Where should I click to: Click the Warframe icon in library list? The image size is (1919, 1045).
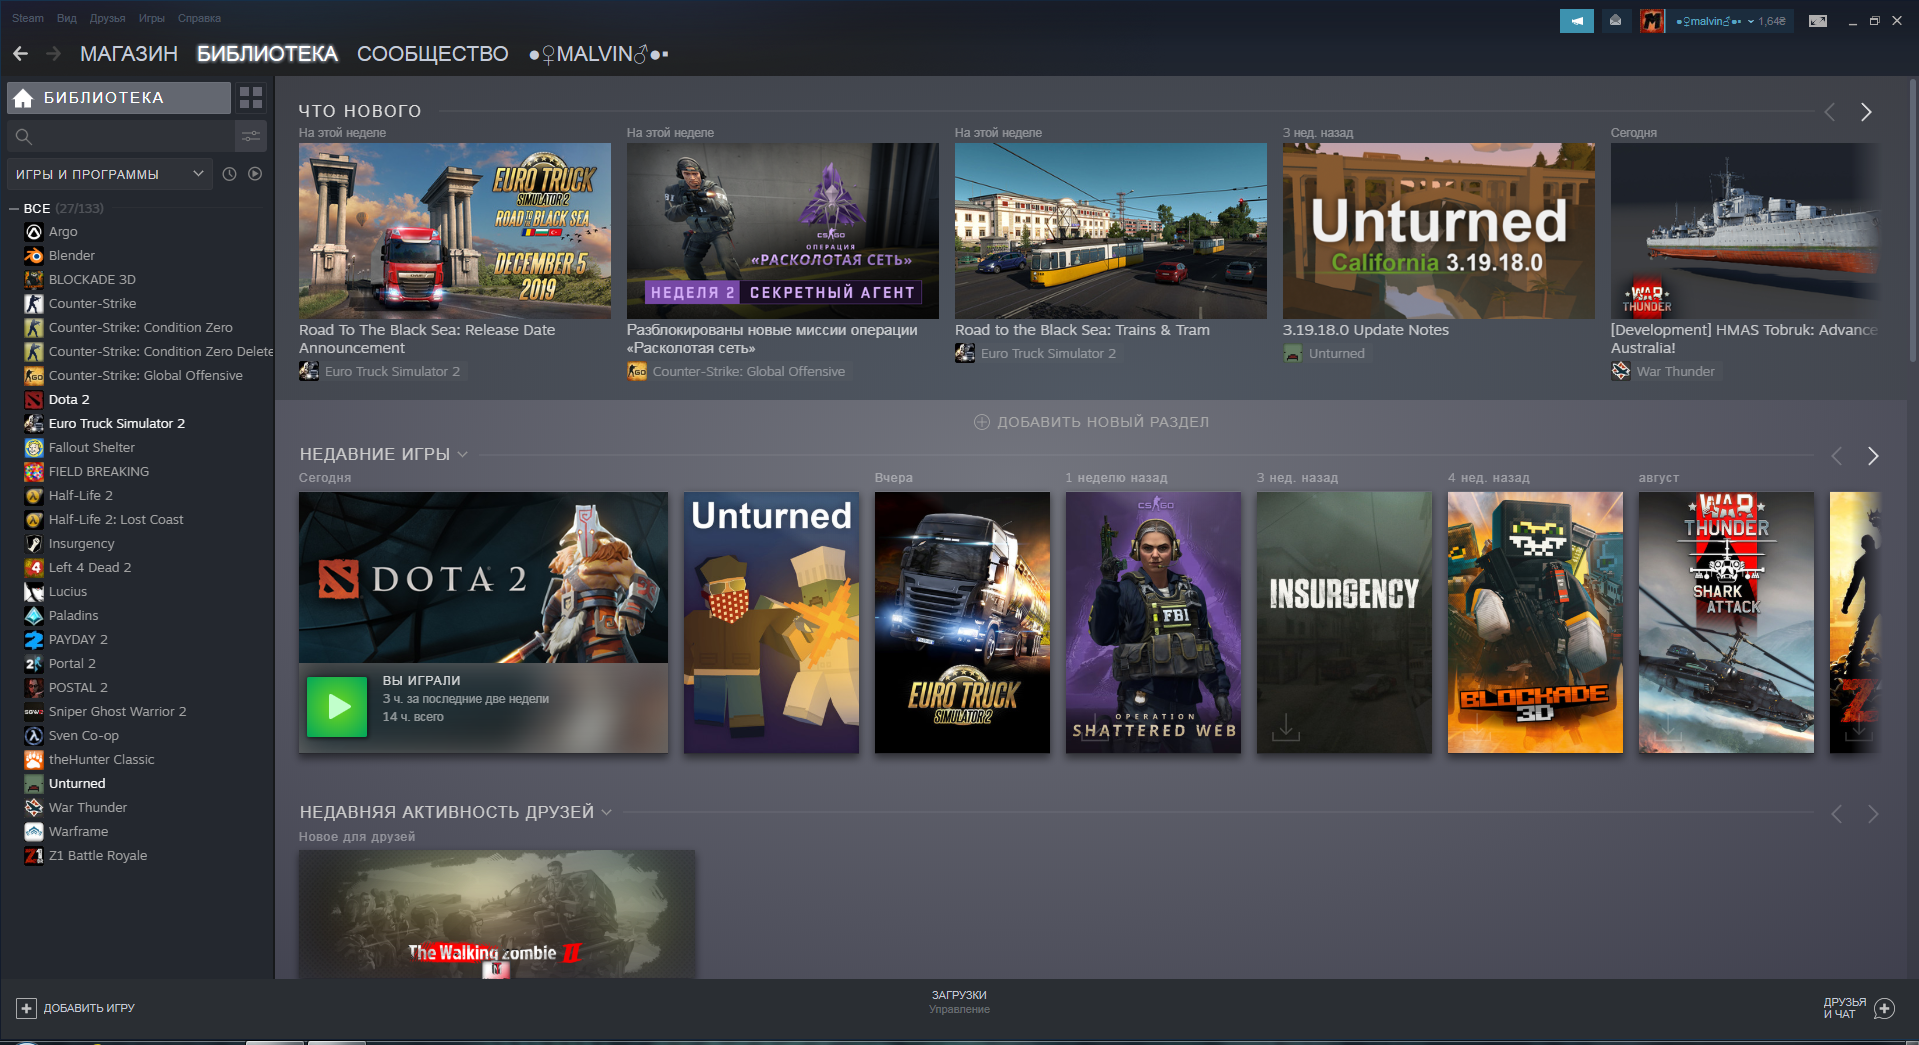[34, 832]
